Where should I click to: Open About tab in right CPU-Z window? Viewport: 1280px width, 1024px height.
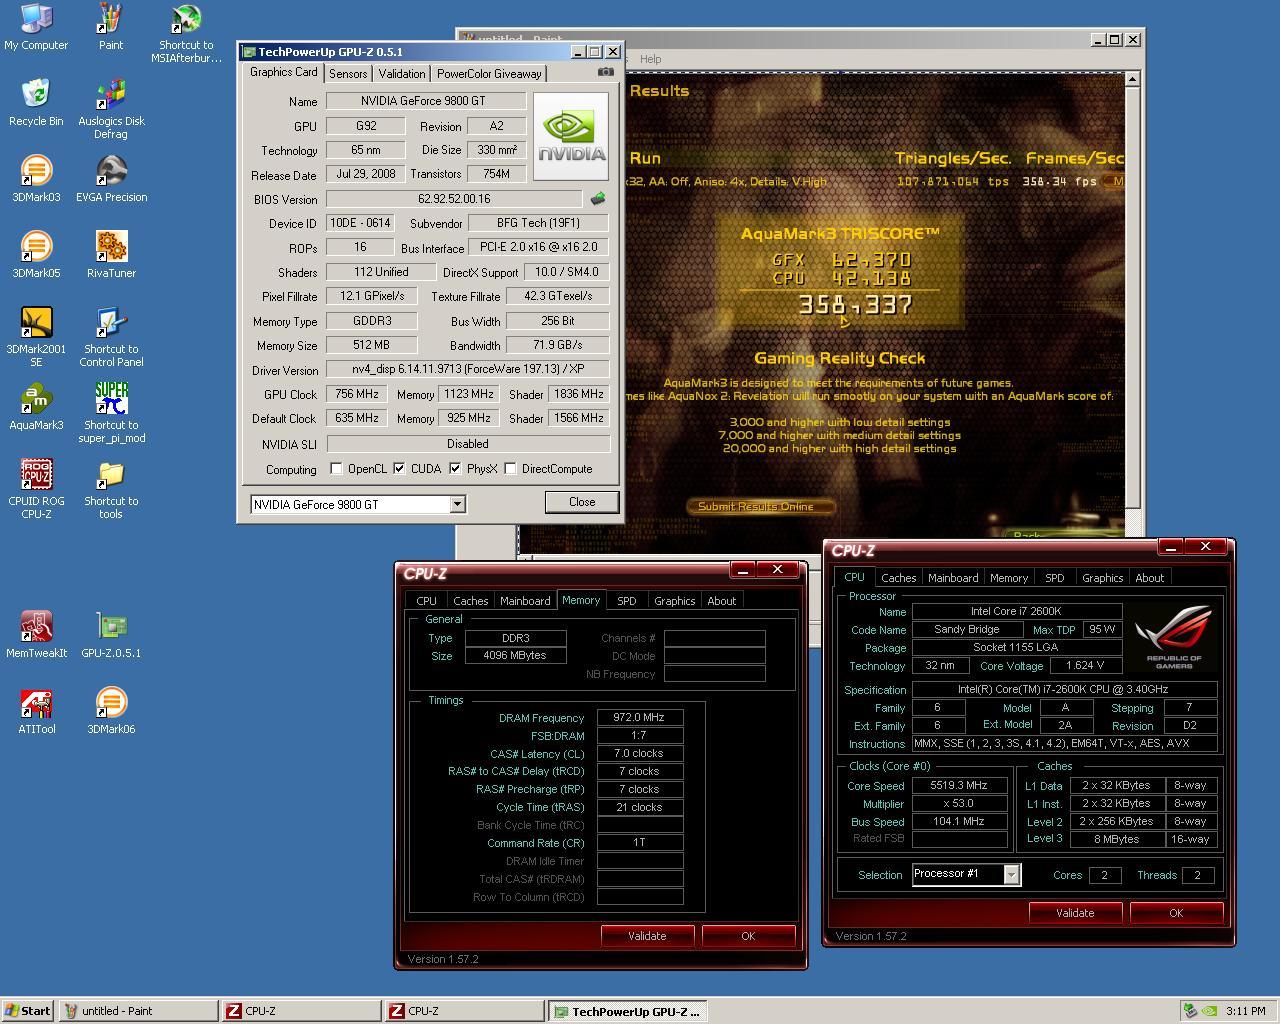1149,578
